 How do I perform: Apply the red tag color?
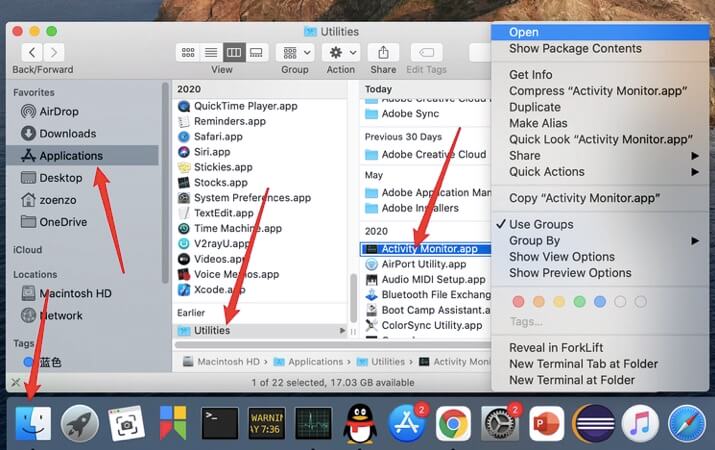coord(518,301)
